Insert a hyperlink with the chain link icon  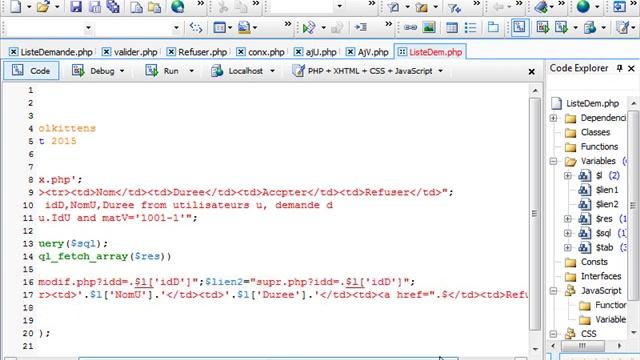click(410, 27)
